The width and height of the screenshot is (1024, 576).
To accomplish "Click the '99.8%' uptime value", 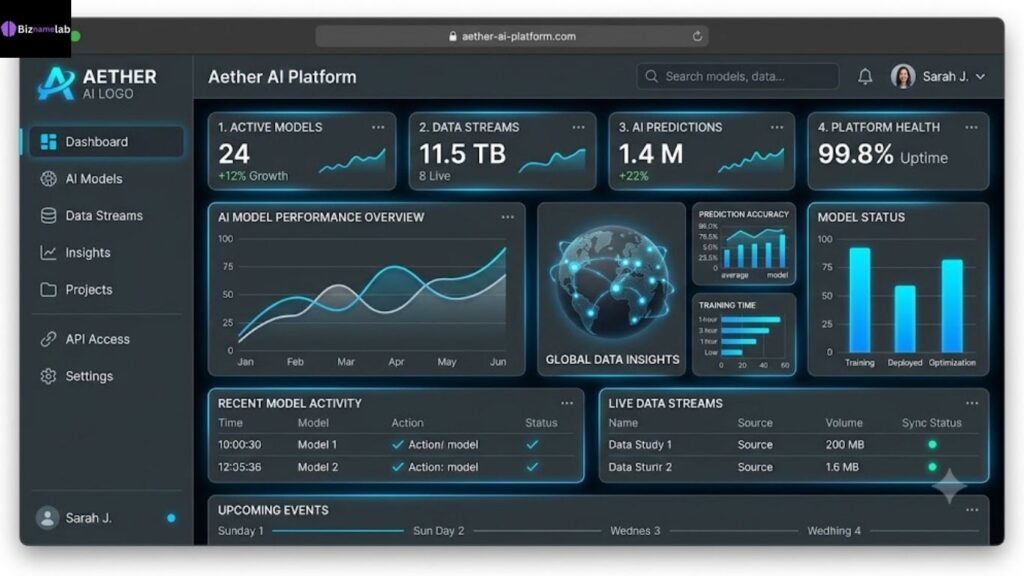I will tap(856, 154).
